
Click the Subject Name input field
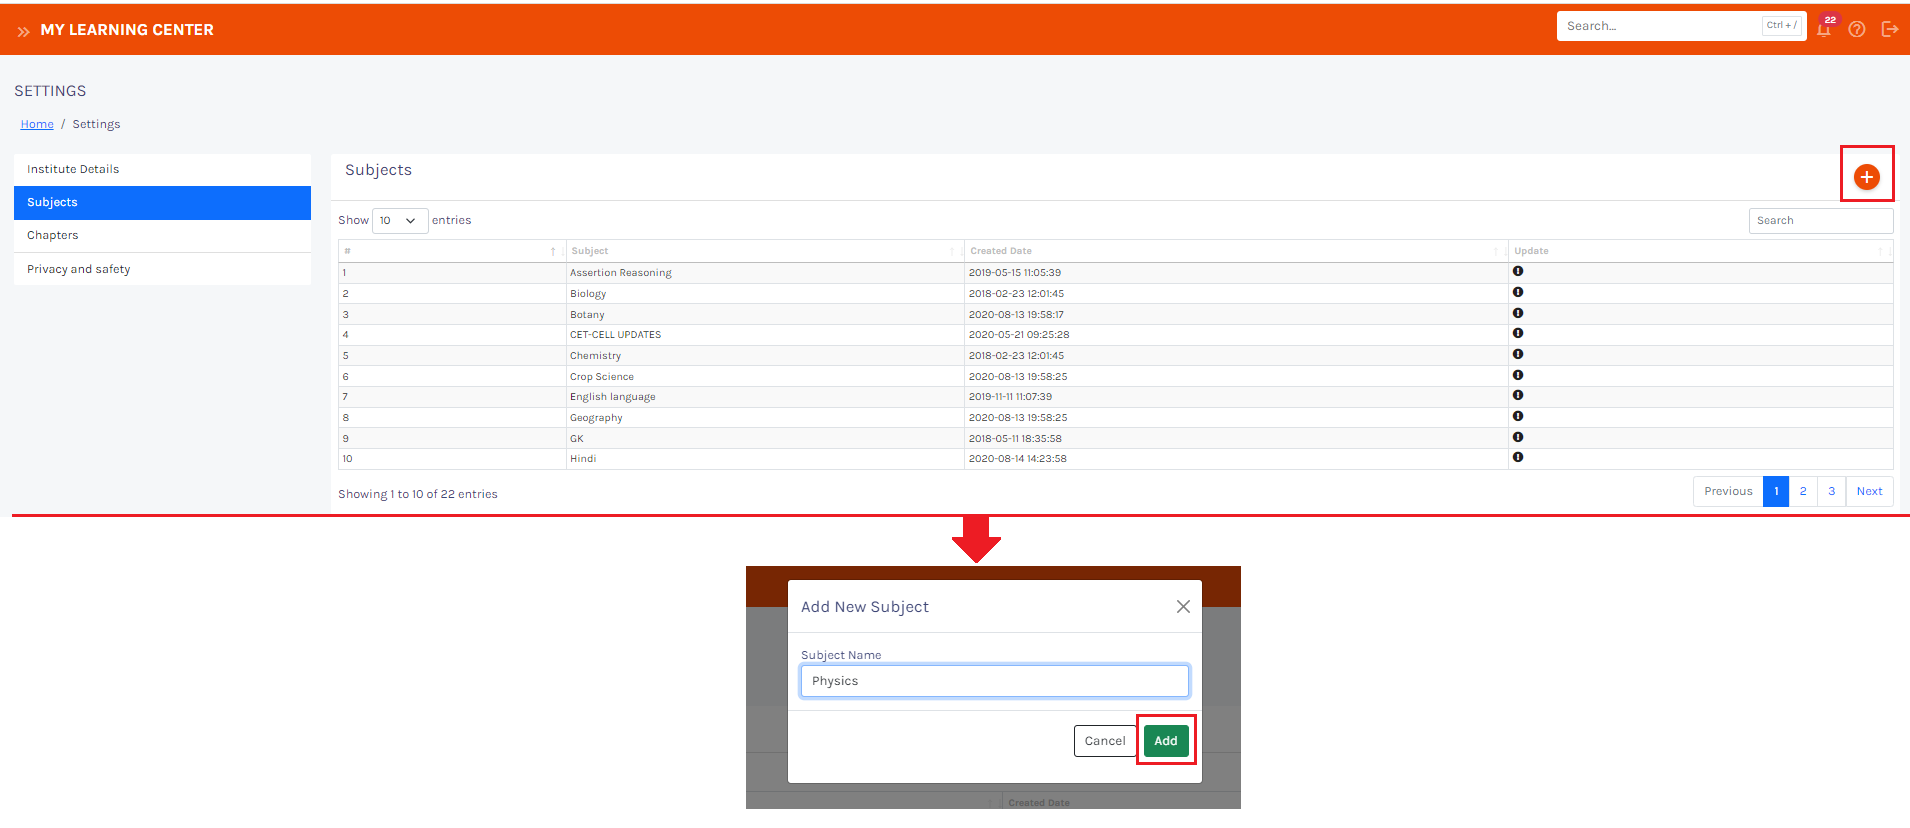[x=994, y=681]
